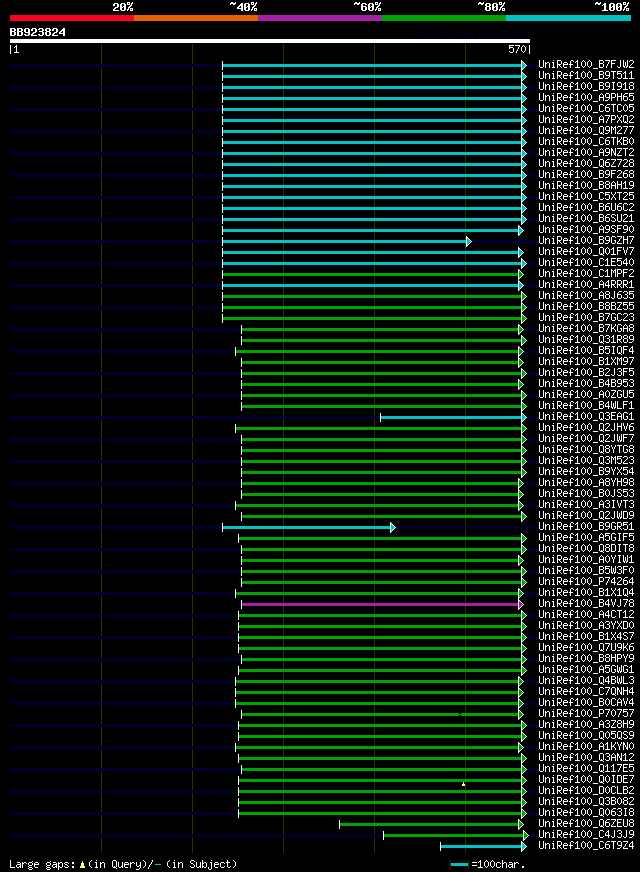The height and width of the screenshot is (872, 640).
Task: Select the UniRef100_P70757 label
Action: [x=586, y=714]
